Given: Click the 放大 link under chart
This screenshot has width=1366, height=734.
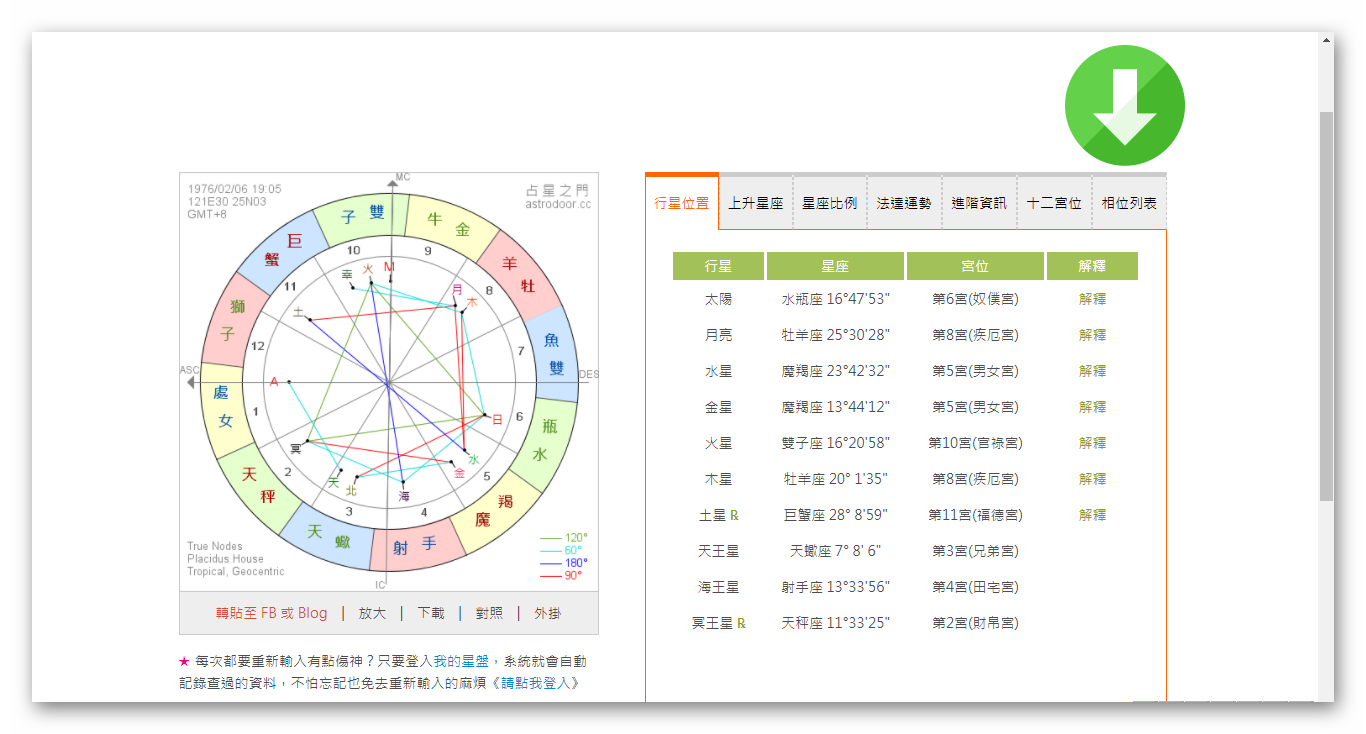Looking at the screenshot, I should click(x=372, y=613).
